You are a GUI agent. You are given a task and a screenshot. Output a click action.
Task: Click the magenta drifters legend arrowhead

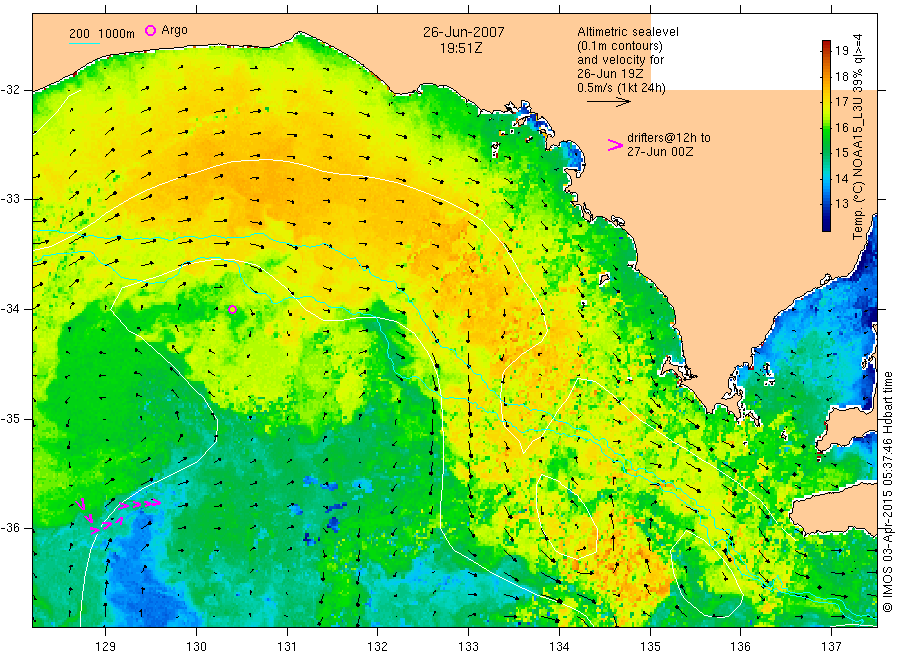(x=615, y=145)
